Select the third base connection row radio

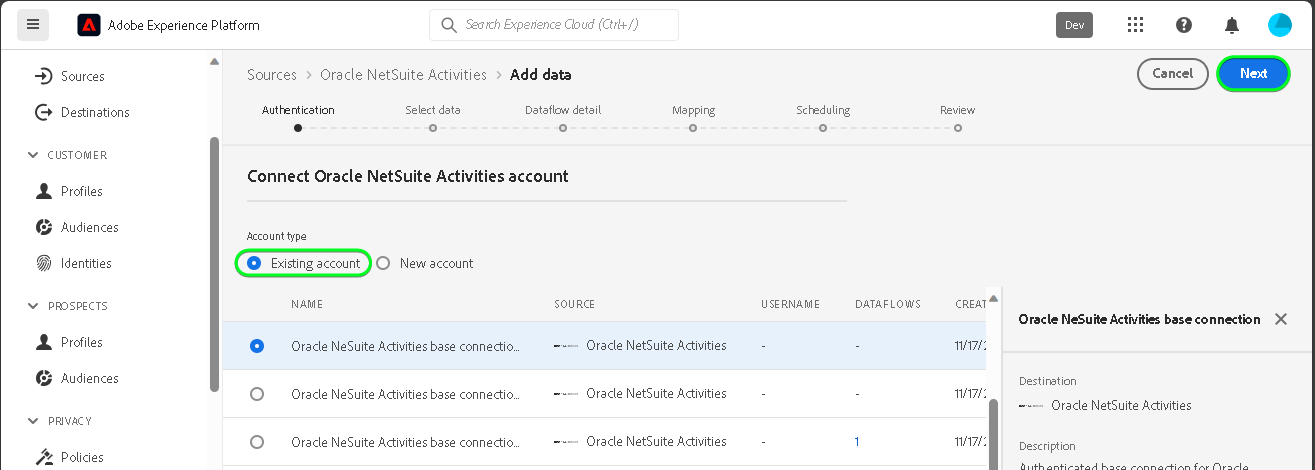(x=257, y=441)
